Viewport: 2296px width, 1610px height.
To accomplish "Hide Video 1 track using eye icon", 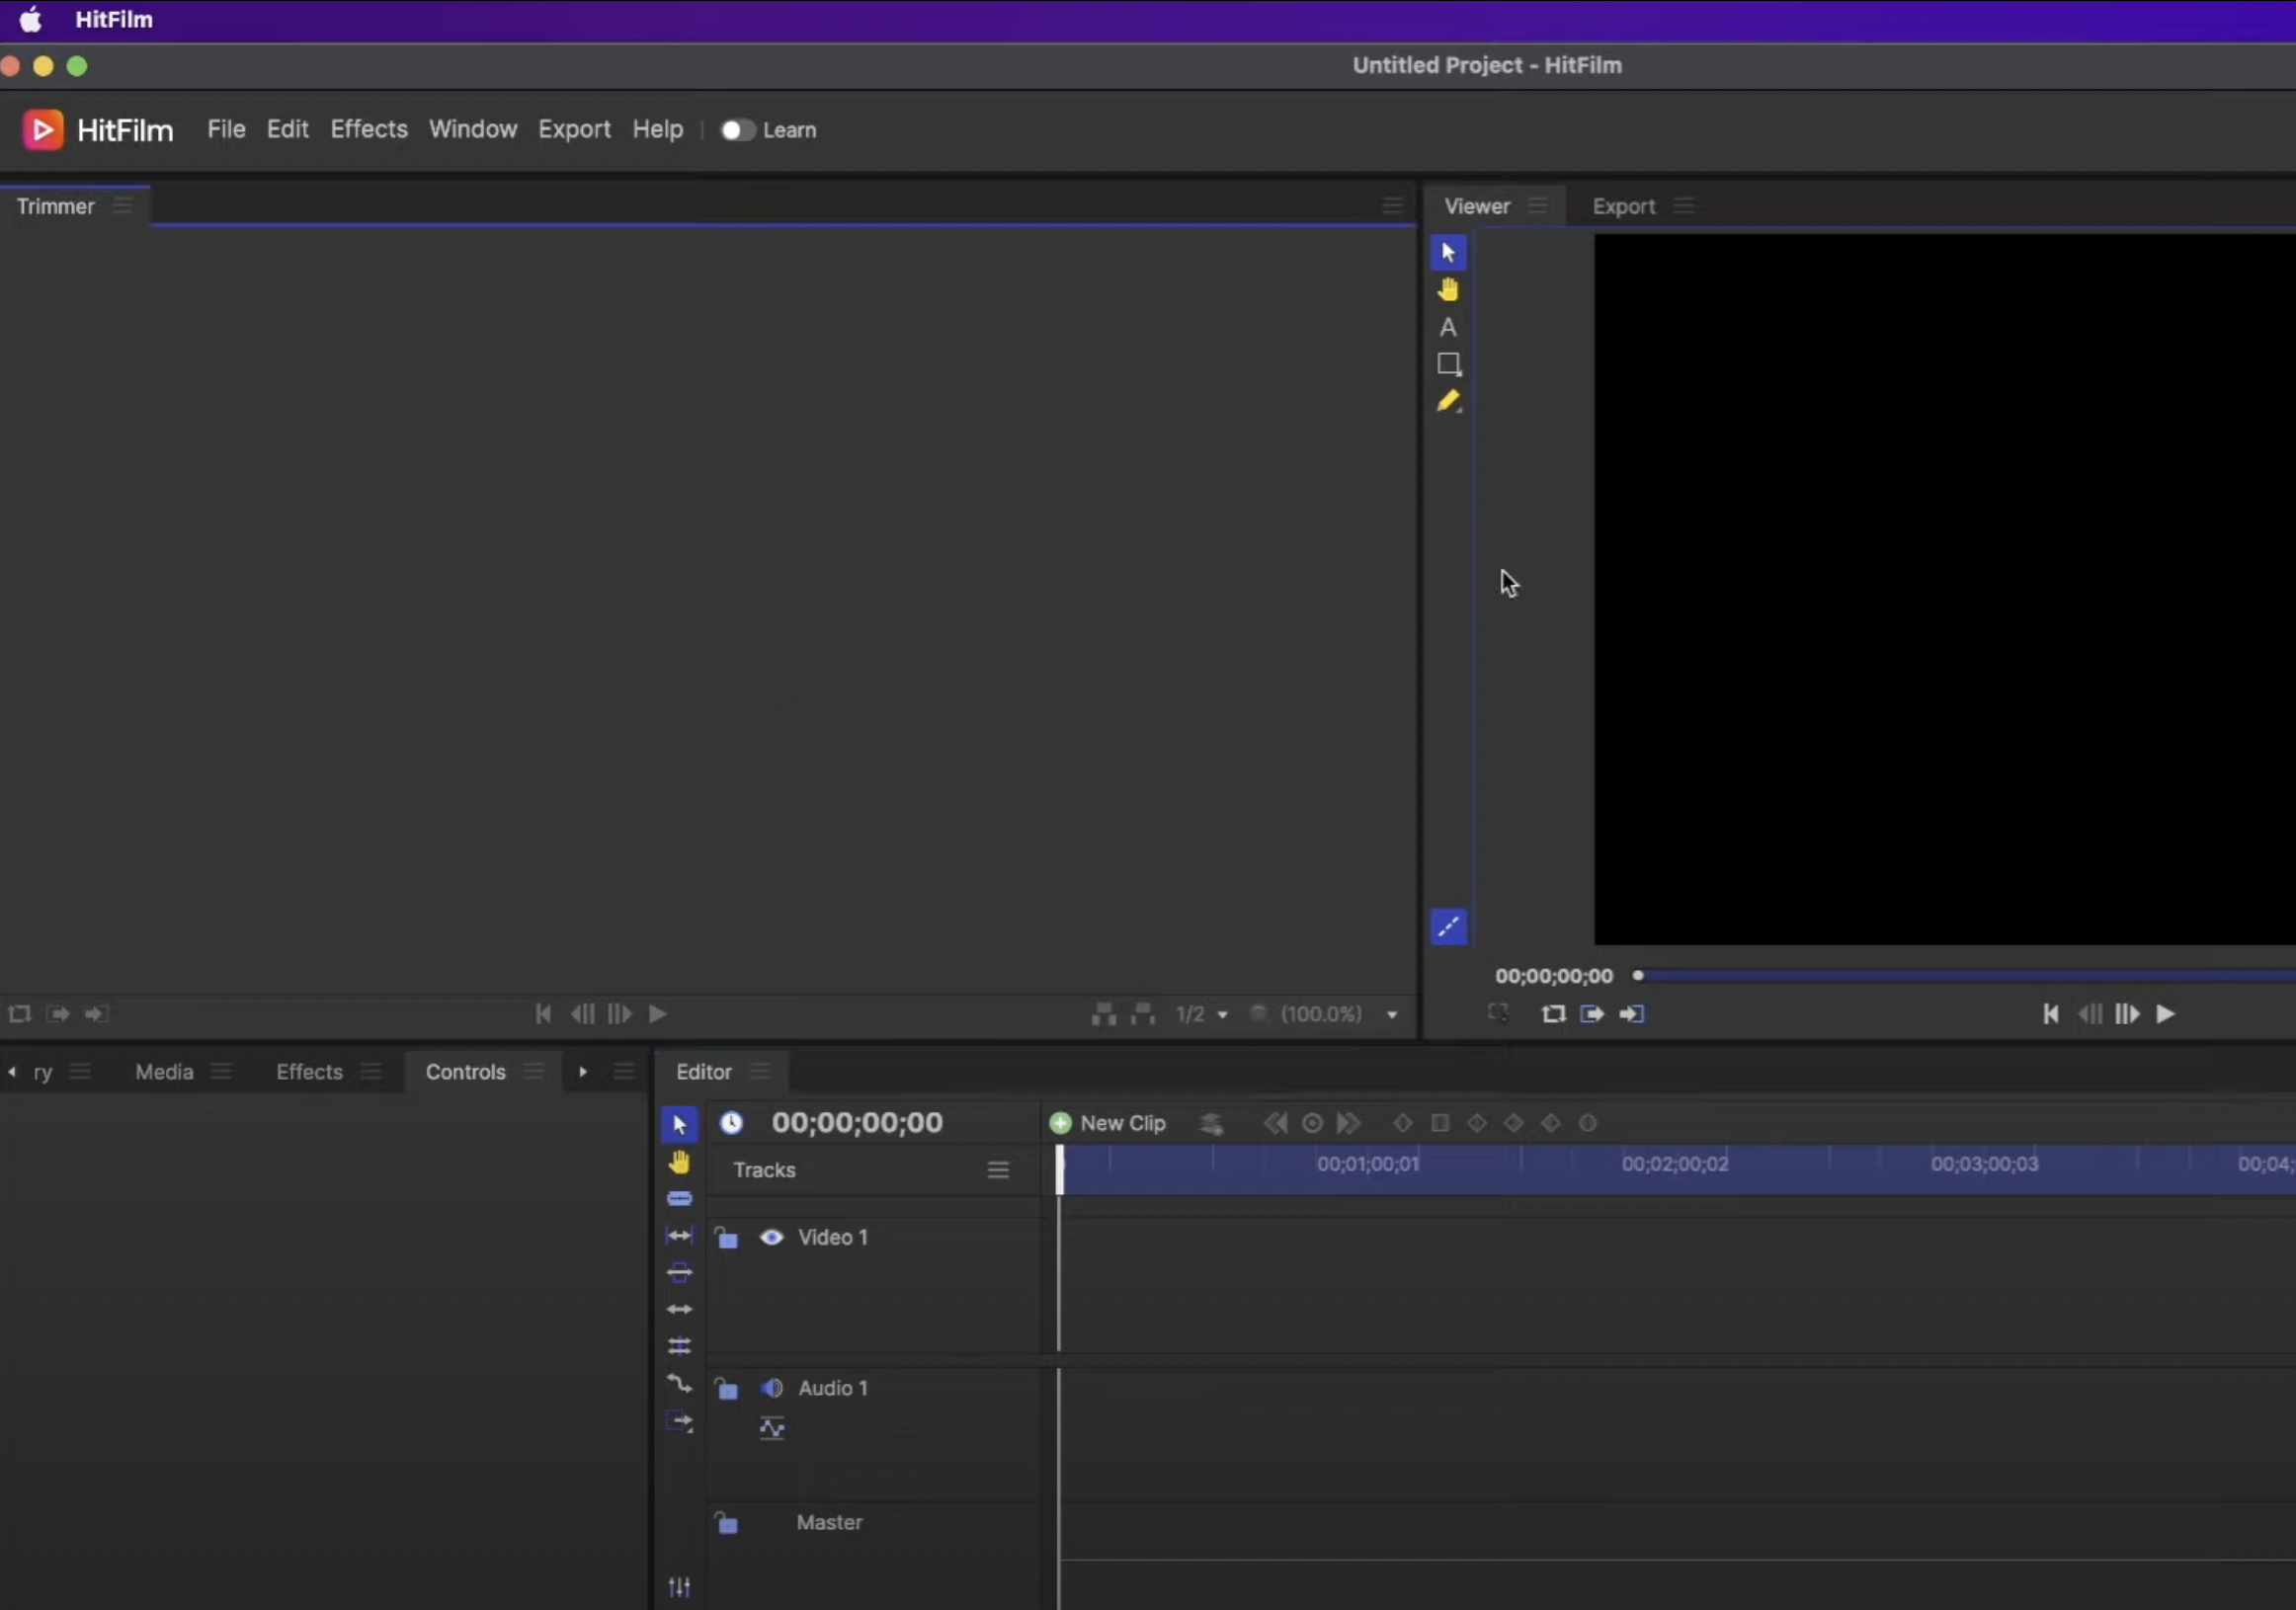I will (771, 1237).
